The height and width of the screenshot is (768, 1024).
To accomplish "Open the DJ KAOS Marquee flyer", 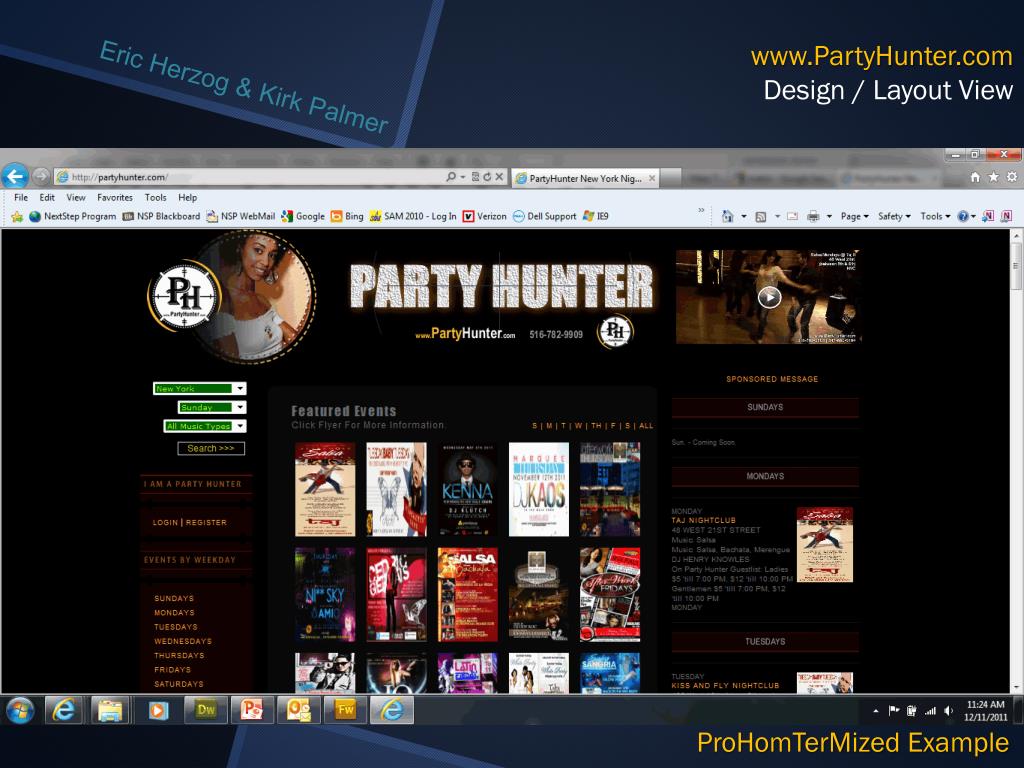I will (539, 489).
